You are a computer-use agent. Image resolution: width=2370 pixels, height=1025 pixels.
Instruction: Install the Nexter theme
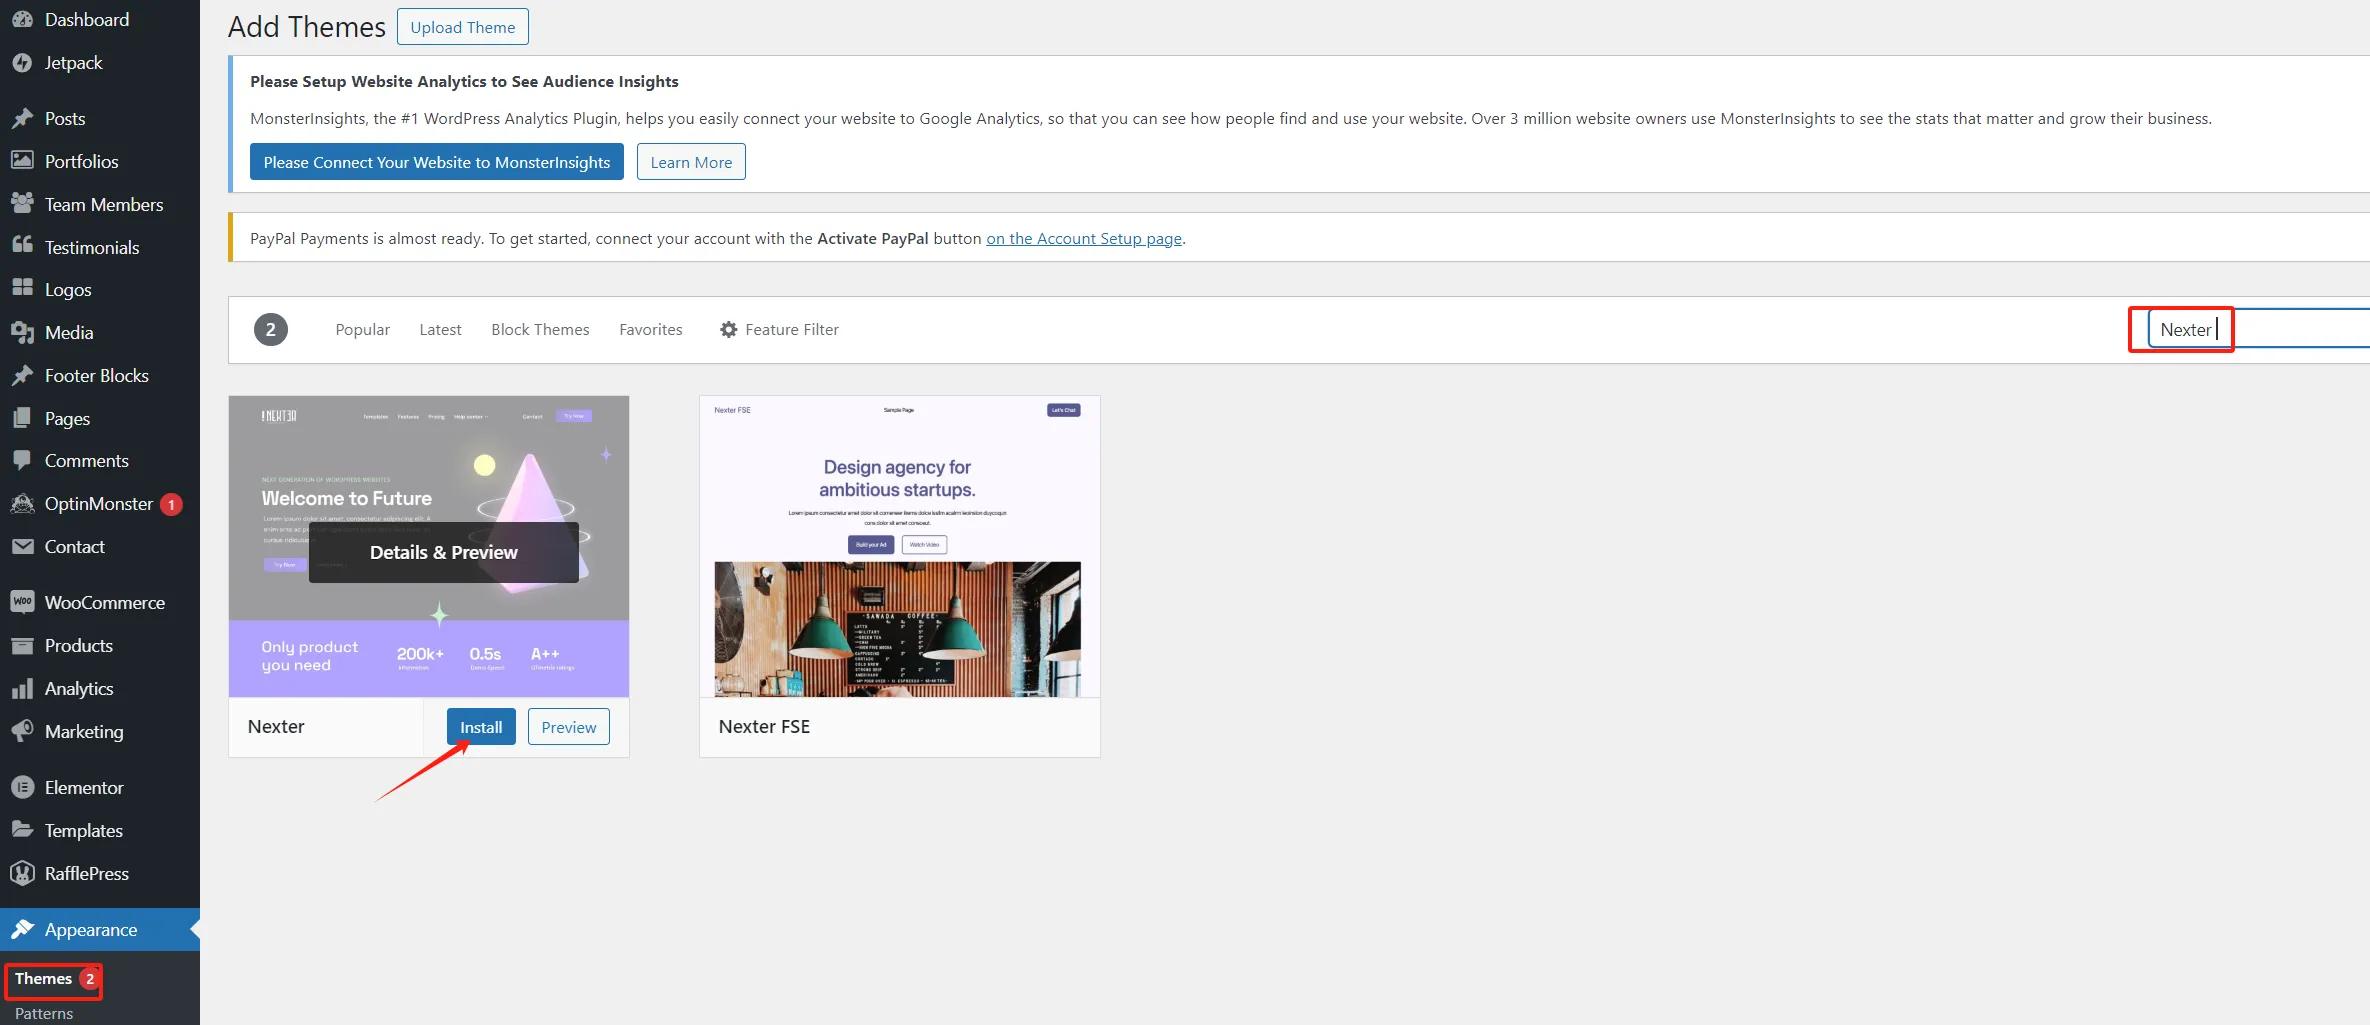pos(481,727)
